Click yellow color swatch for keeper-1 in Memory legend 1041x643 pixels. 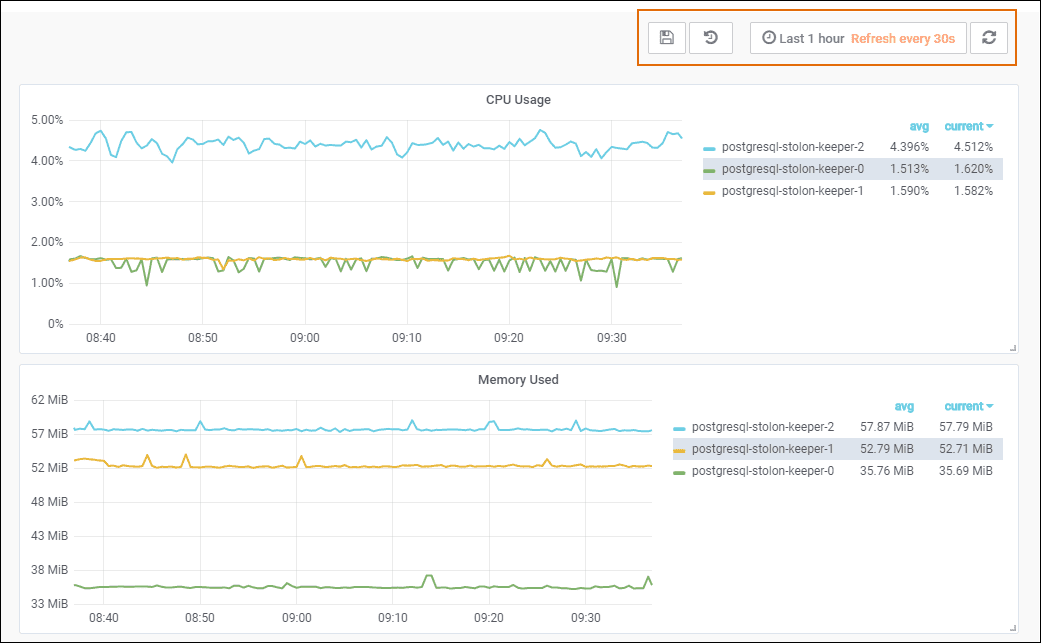[x=680, y=450]
